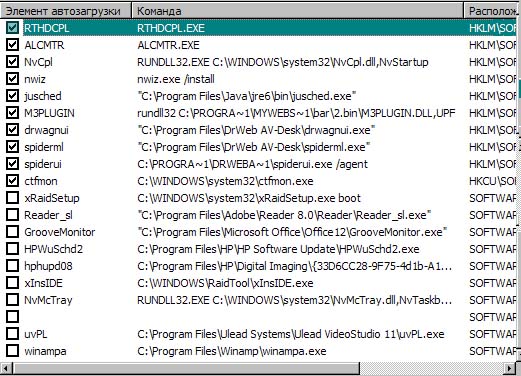The width and height of the screenshot is (521, 376).
Task: Select the M3PLUGIN.DLL,UPF command
Action: point(296,113)
